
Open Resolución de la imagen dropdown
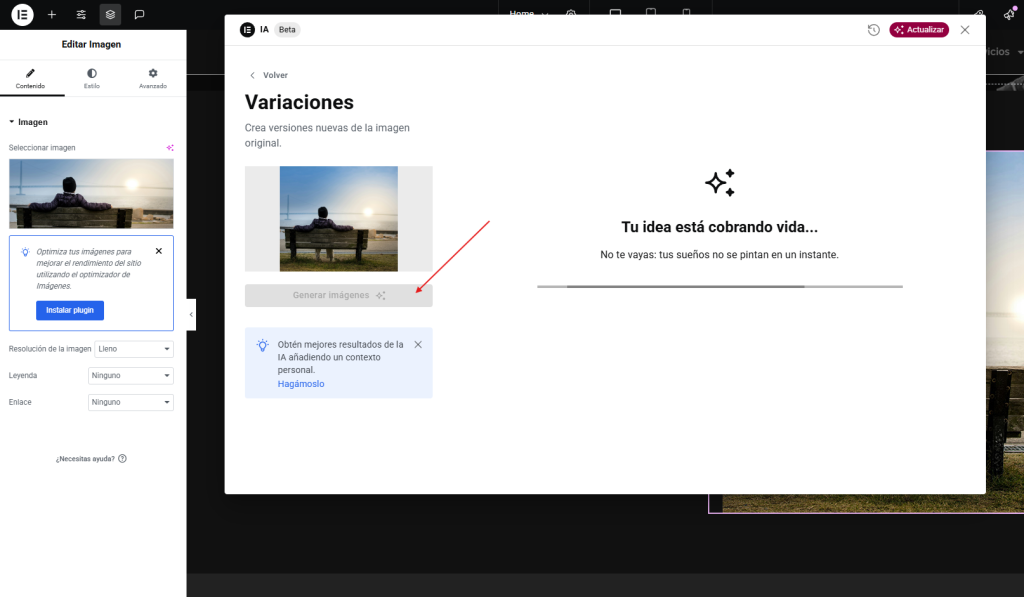click(x=134, y=349)
